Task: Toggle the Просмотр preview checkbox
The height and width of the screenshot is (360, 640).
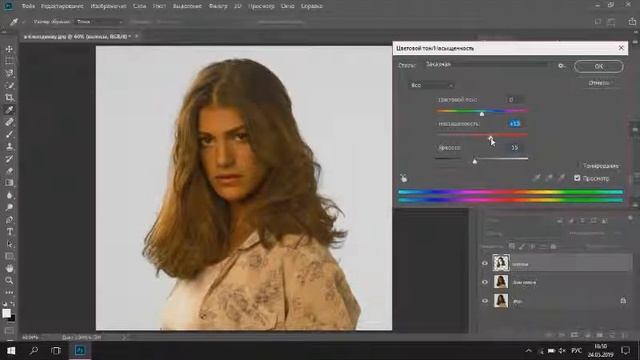Action: tap(577, 178)
